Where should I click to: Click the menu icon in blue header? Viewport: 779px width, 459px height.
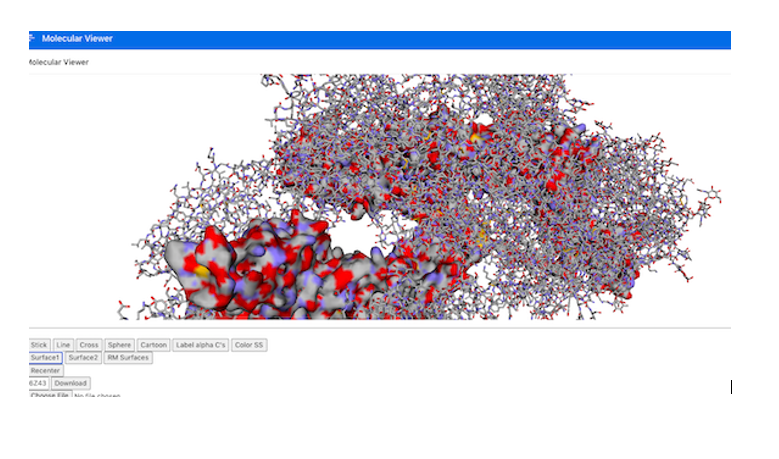[32, 38]
